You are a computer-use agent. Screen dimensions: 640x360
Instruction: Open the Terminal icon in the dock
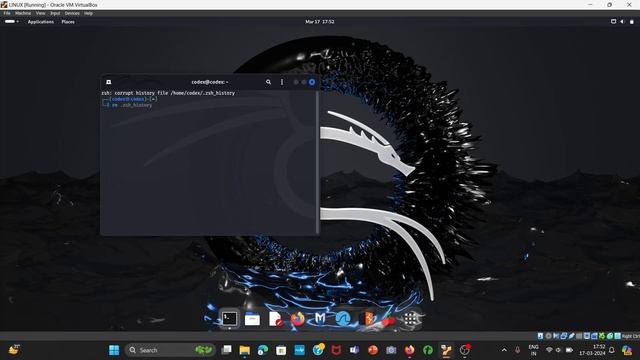[229, 319]
